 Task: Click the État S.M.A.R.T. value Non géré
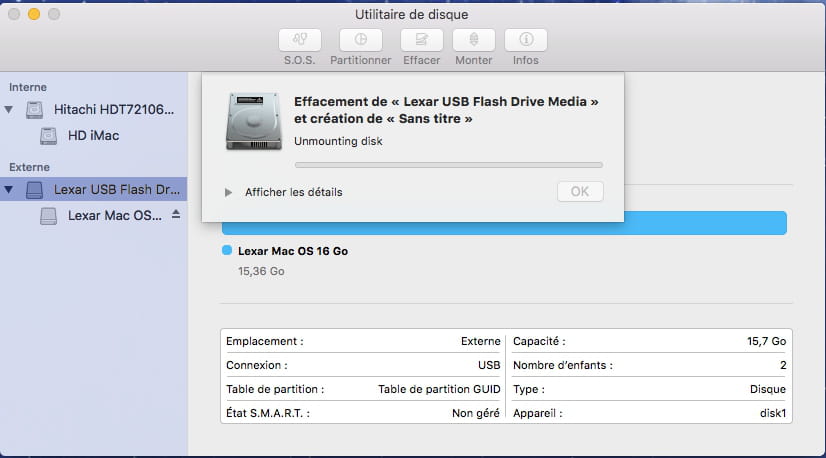(x=476, y=413)
